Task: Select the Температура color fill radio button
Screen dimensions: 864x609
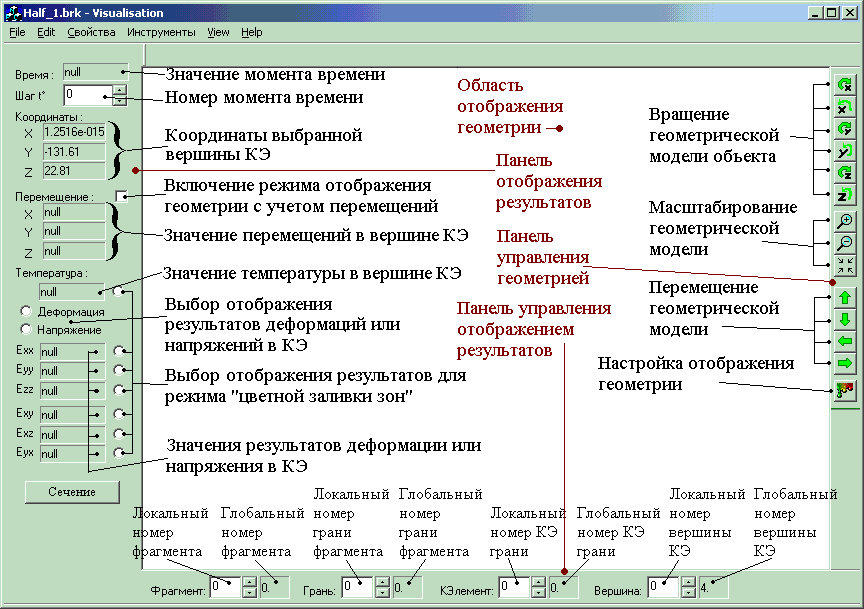Action: point(118,291)
